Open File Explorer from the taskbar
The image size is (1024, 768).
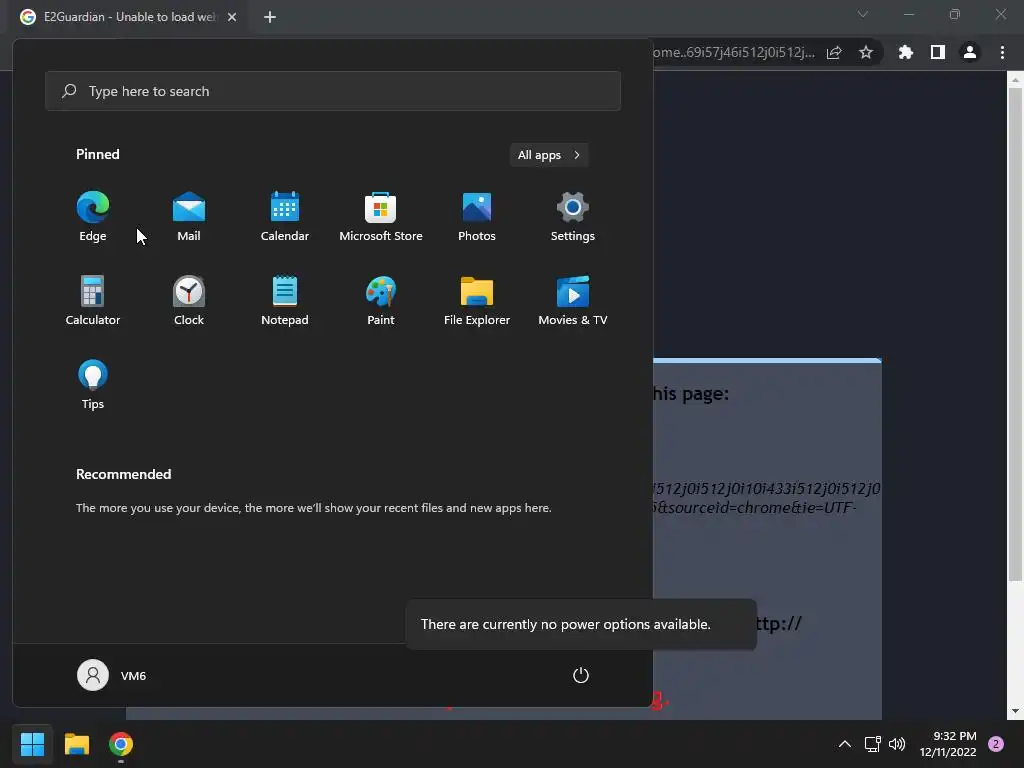(76, 744)
